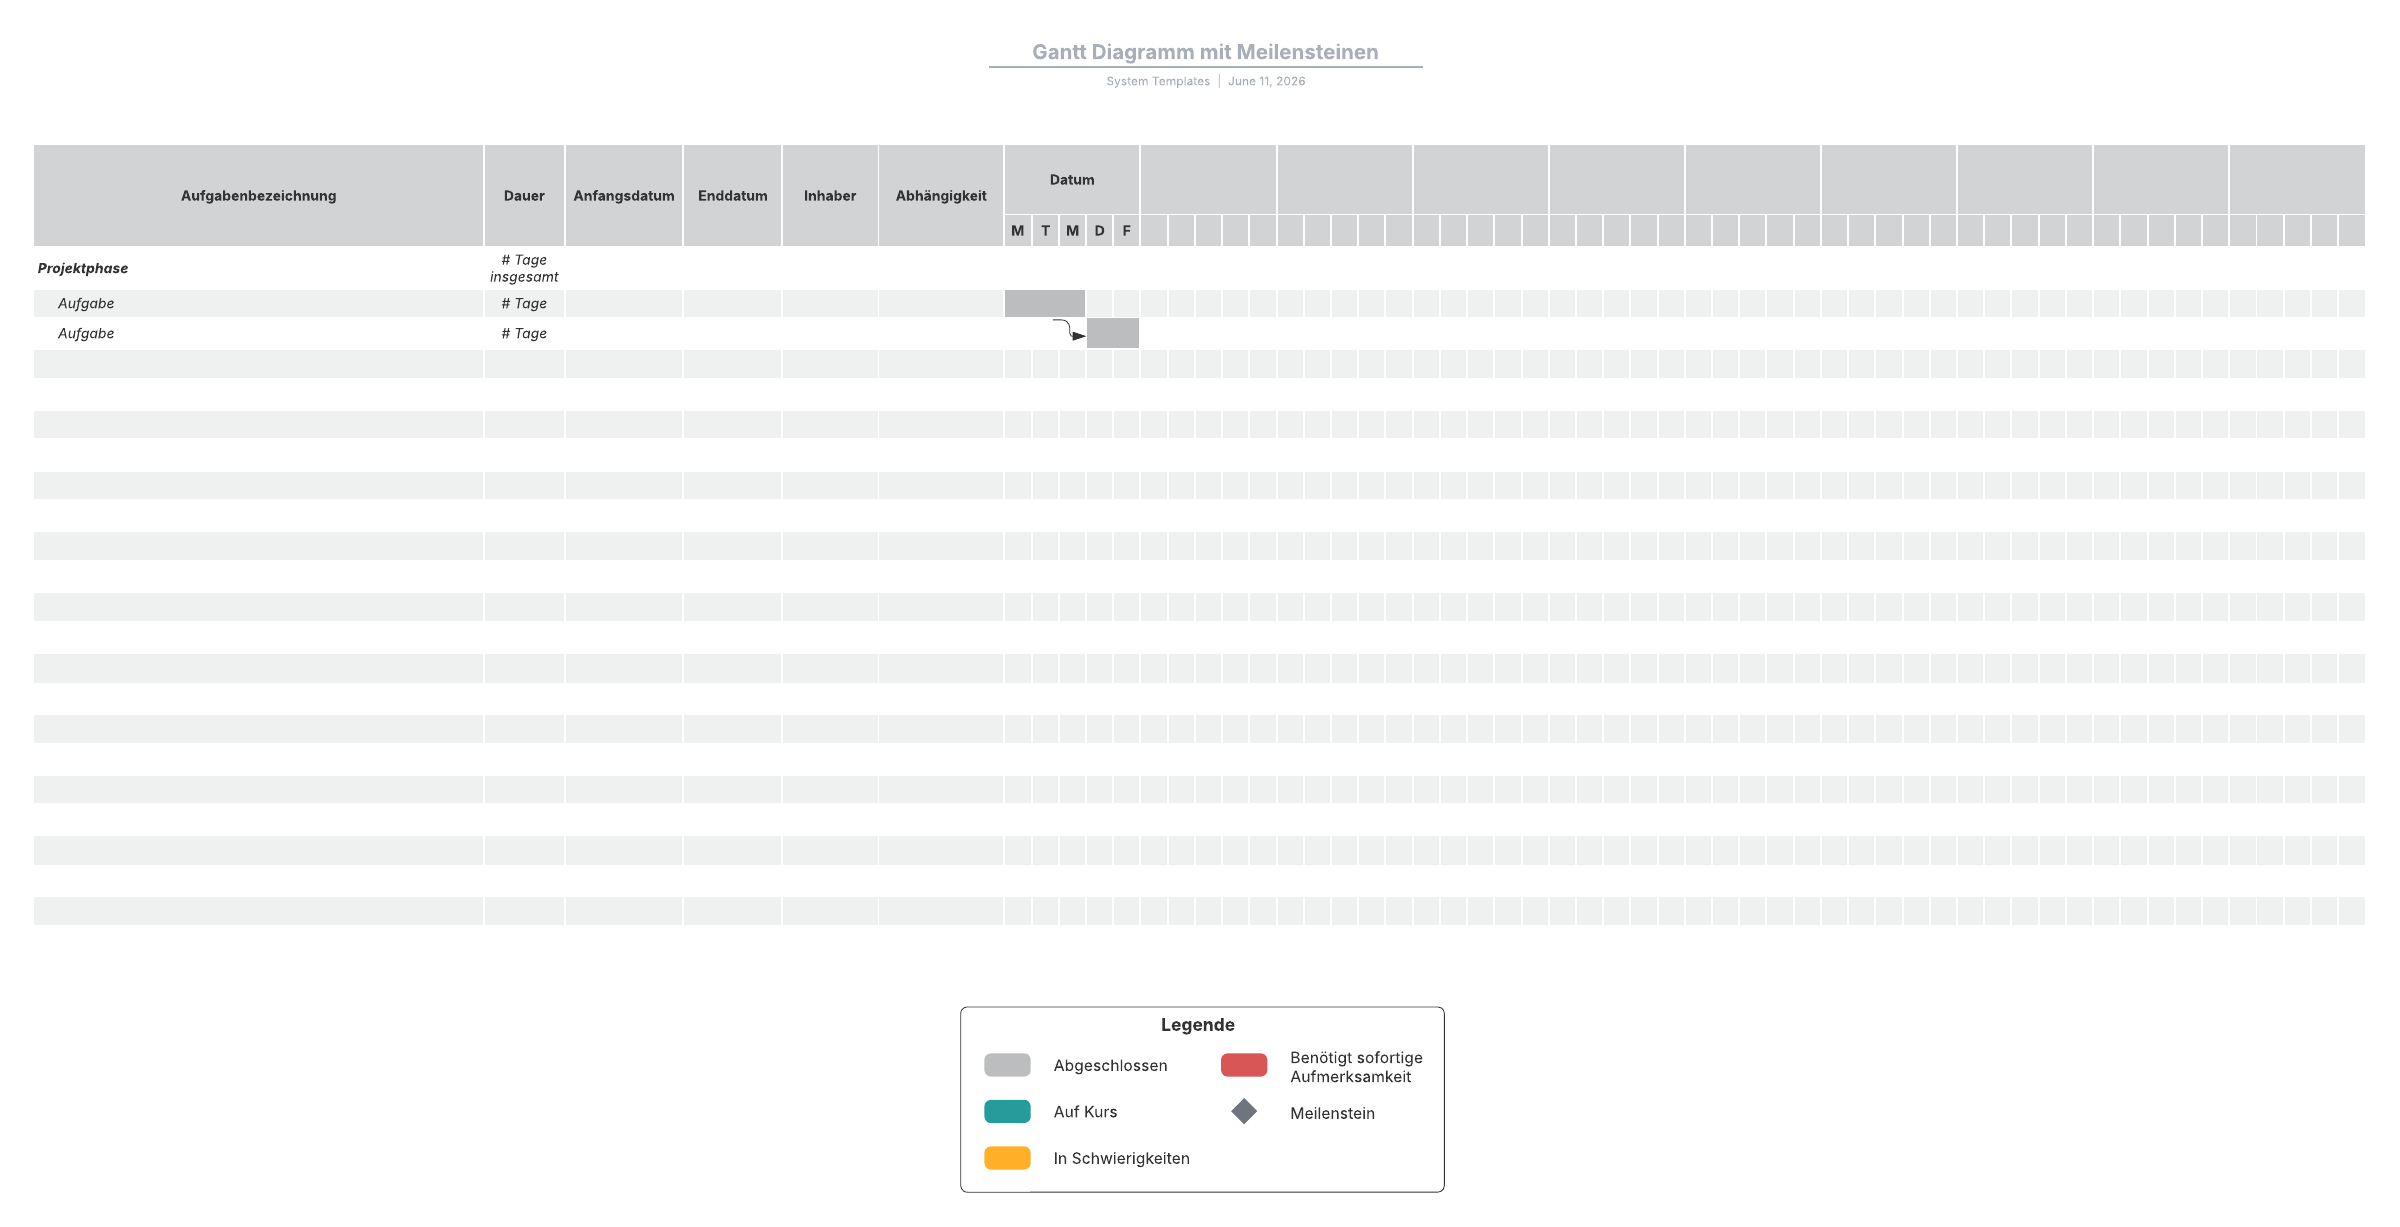The width and height of the screenshot is (2400, 1227).
Task: Click the red Benötigt sofortige Aufmerksamkeit swatch
Action: 1244,1065
